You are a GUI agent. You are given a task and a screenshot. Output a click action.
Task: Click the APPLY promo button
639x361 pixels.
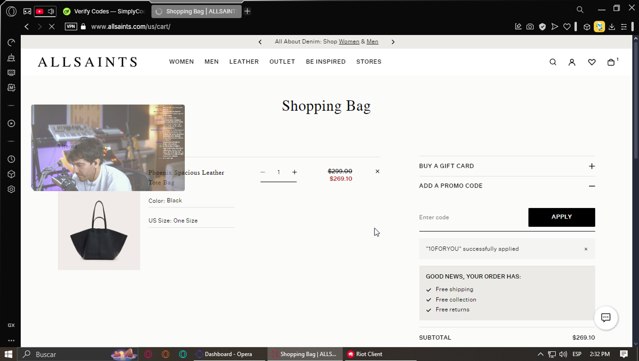click(x=562, y=217)
